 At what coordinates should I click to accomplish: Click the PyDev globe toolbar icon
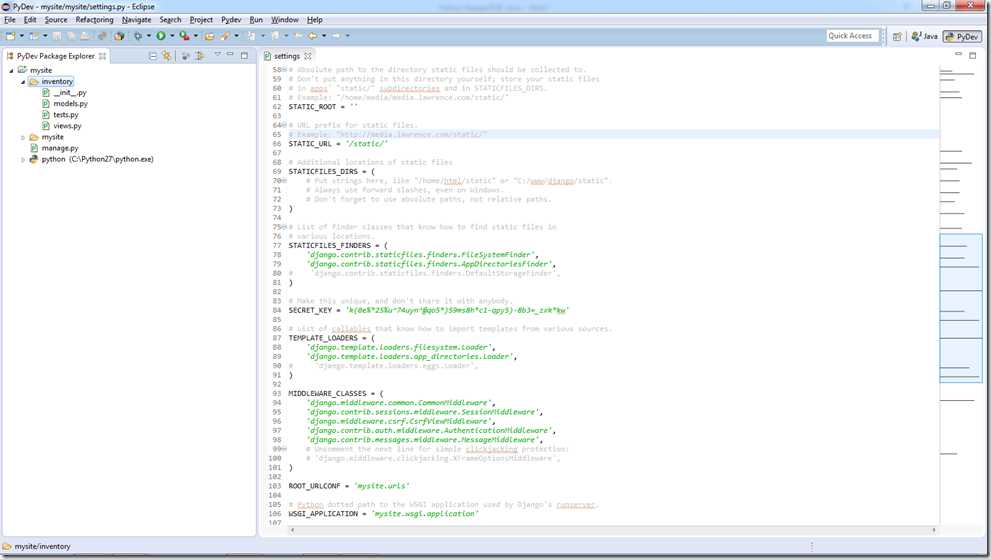119,36
